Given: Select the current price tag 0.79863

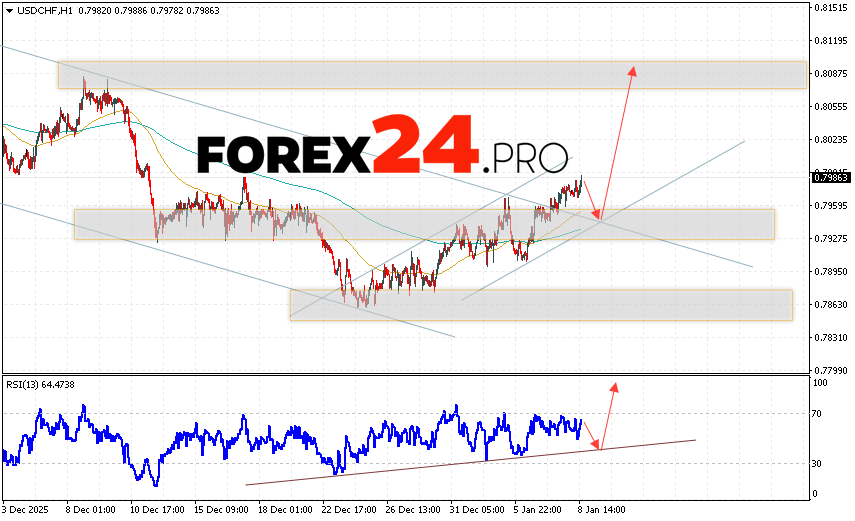Looking at the screenshot, I should click(832, 177).
